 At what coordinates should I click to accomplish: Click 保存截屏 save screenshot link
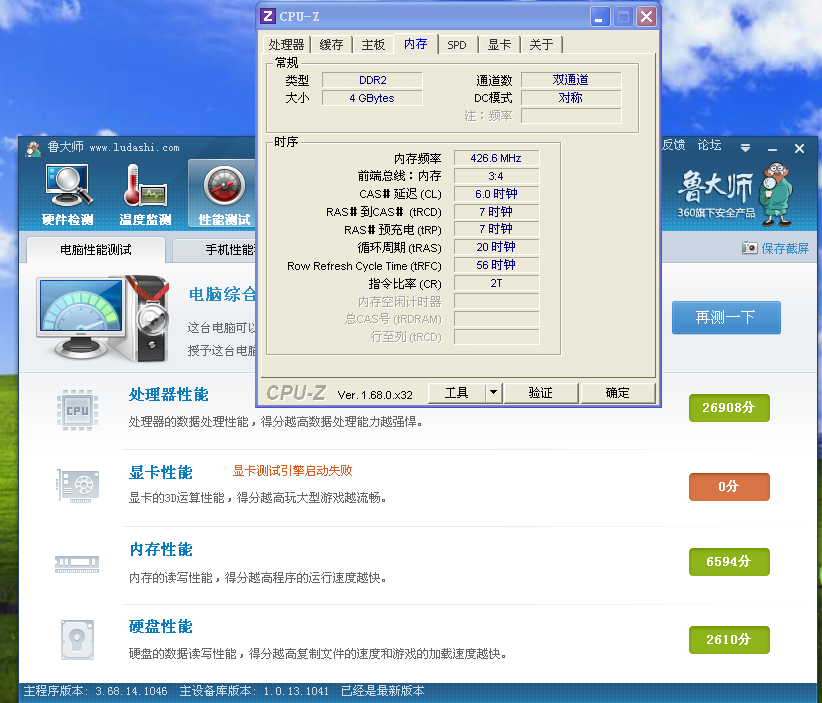pyautogui.click(x=785, y=248)
